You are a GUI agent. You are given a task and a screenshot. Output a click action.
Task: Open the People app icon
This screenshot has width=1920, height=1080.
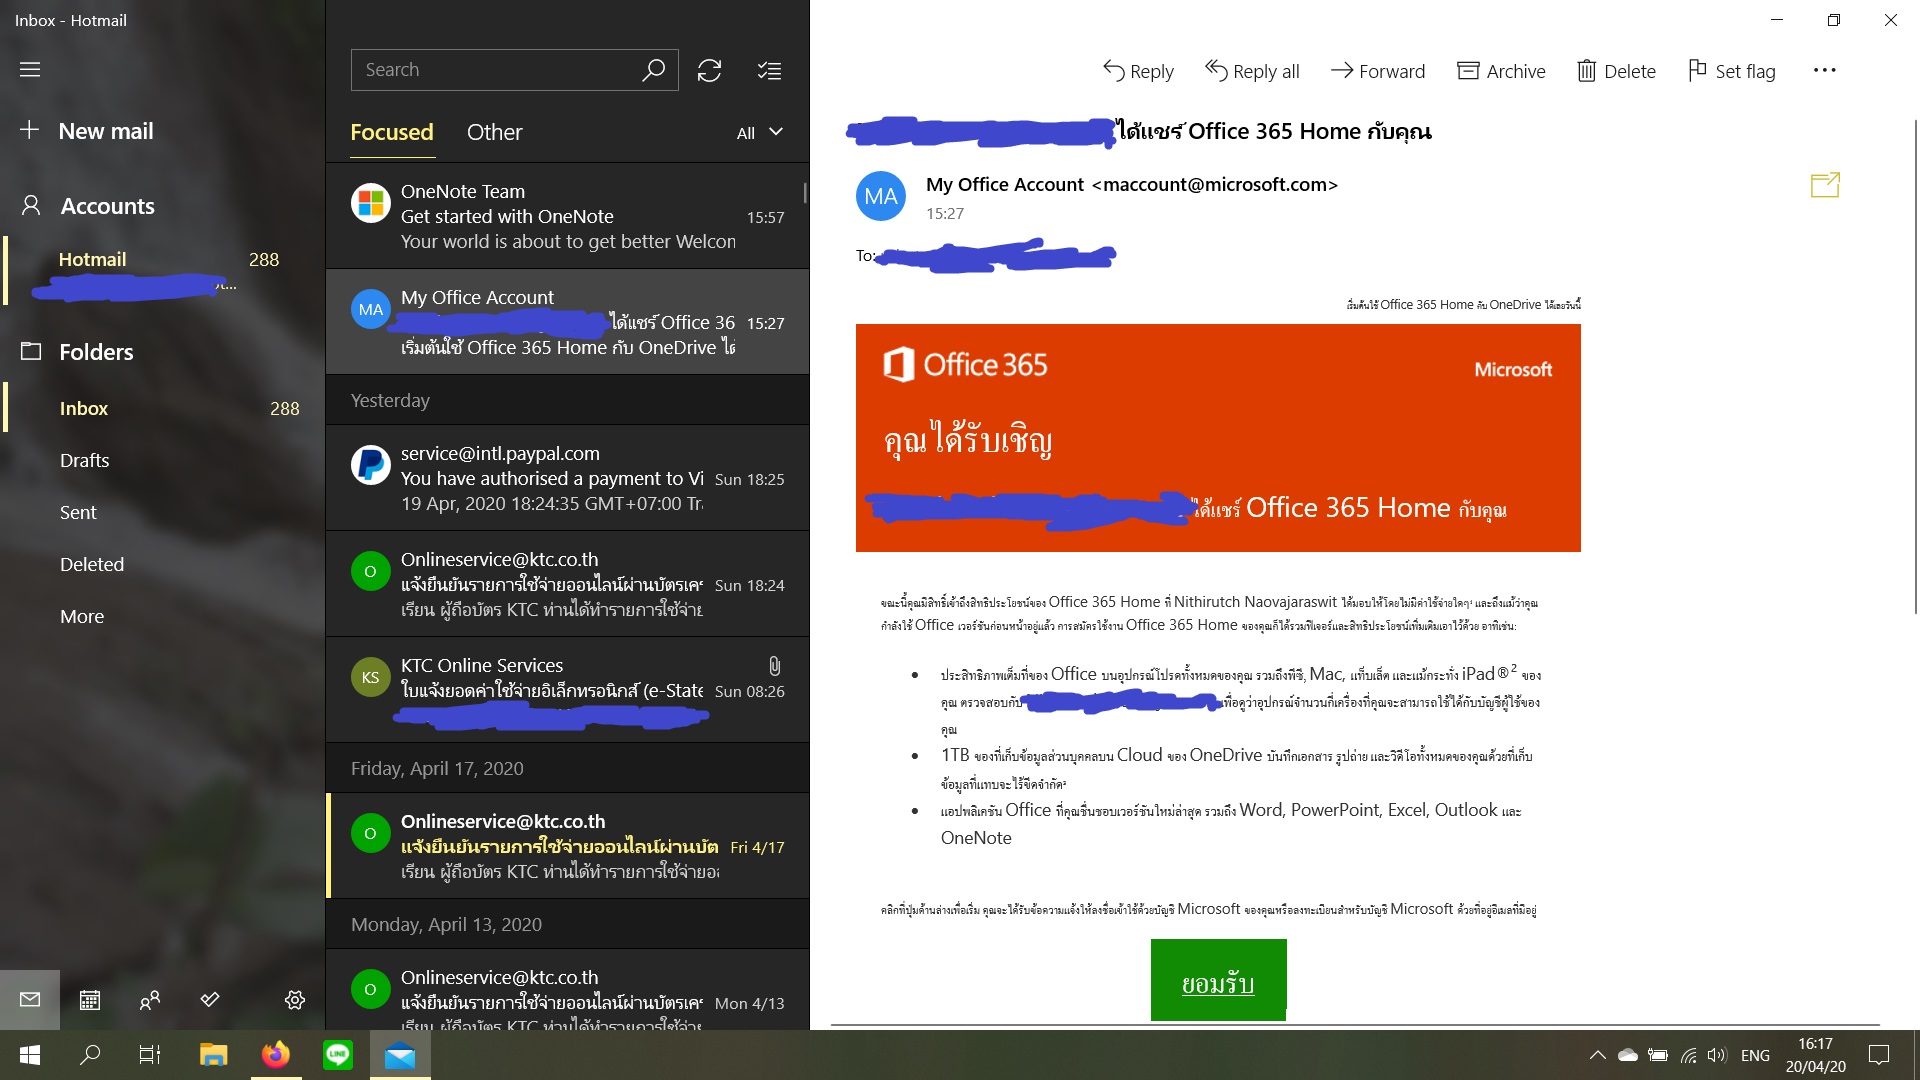[150, 999]
